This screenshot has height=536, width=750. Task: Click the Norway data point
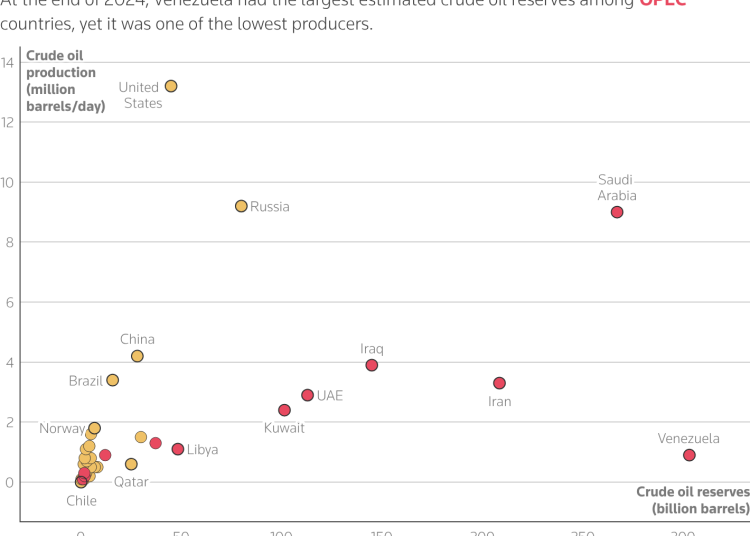coord(94,428)
